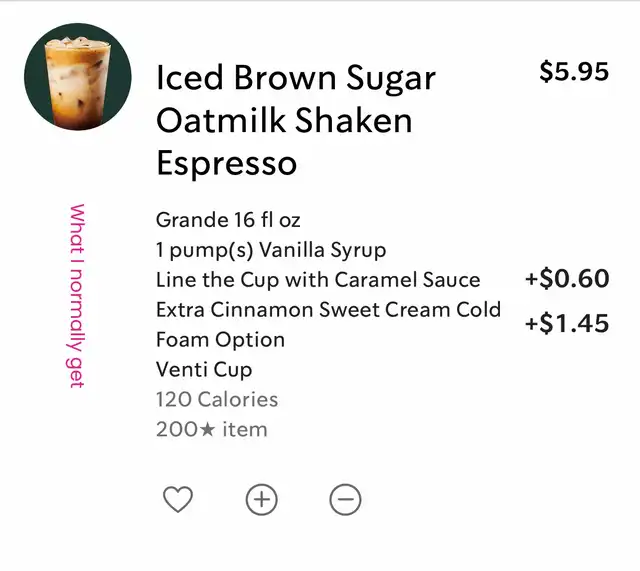
Task: Click the +$0.60 caramel sauce upcharge
Action: pyautogui.click(x=567, y=279)
